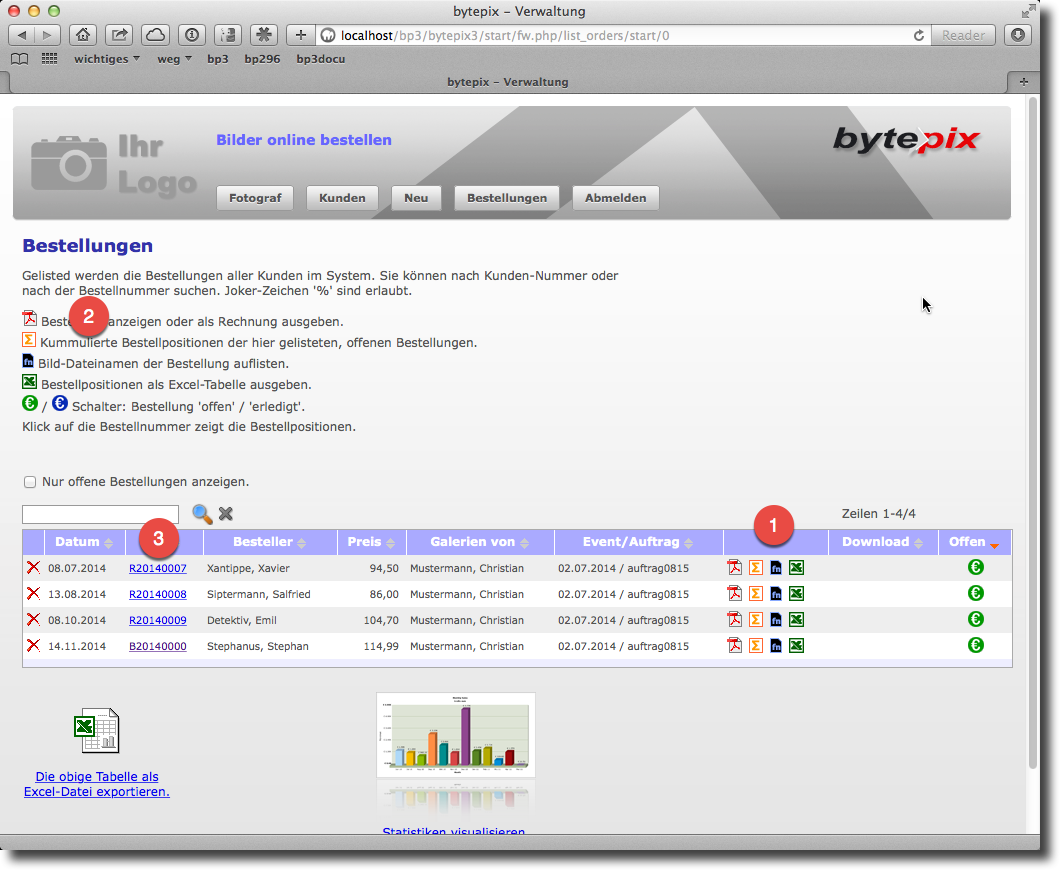1060x870 pixels.
Task: Export order R20140008 positions as Excel
Action: (x=796, y=594)
